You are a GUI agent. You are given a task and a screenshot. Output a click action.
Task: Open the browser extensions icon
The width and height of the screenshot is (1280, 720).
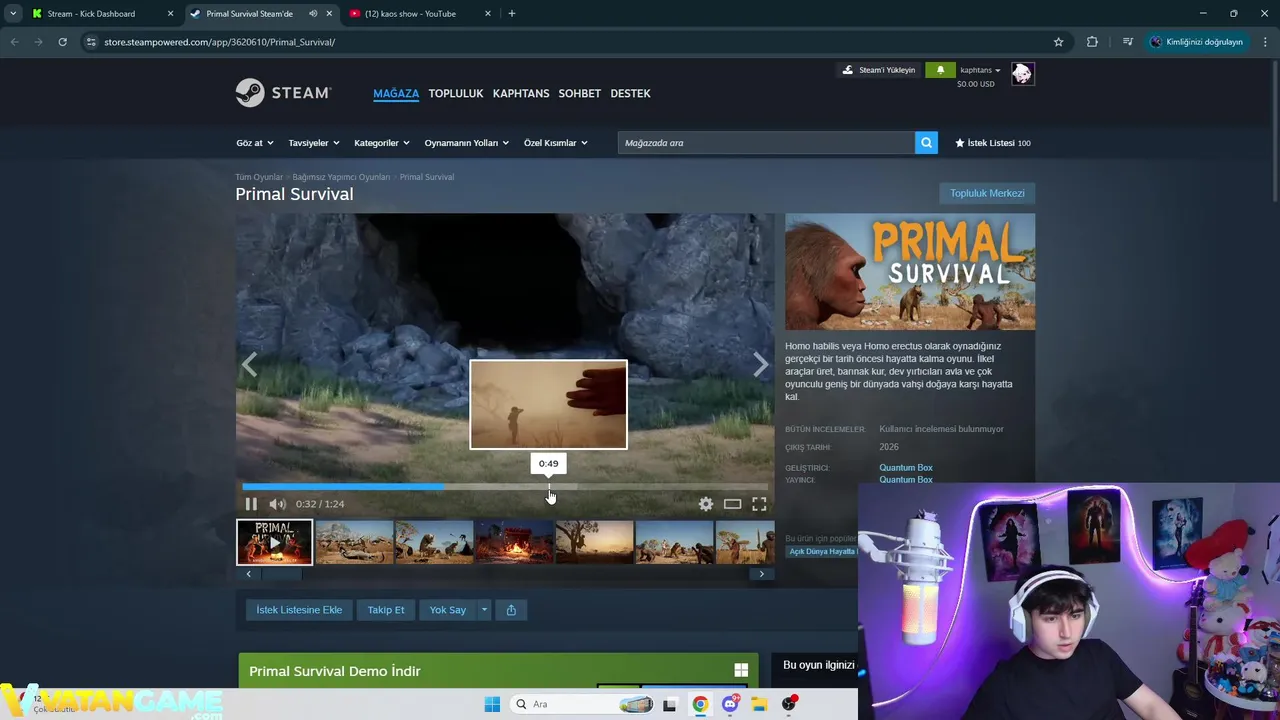[1092, 42]
